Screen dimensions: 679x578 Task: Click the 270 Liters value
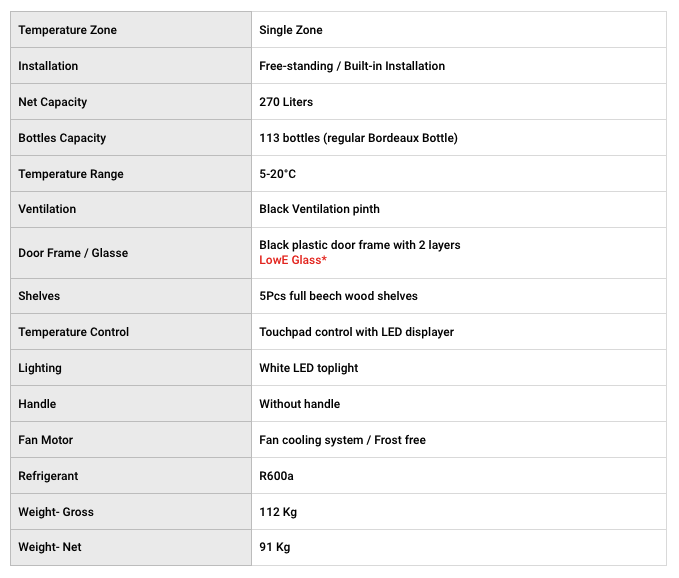[x=286, y=102]
